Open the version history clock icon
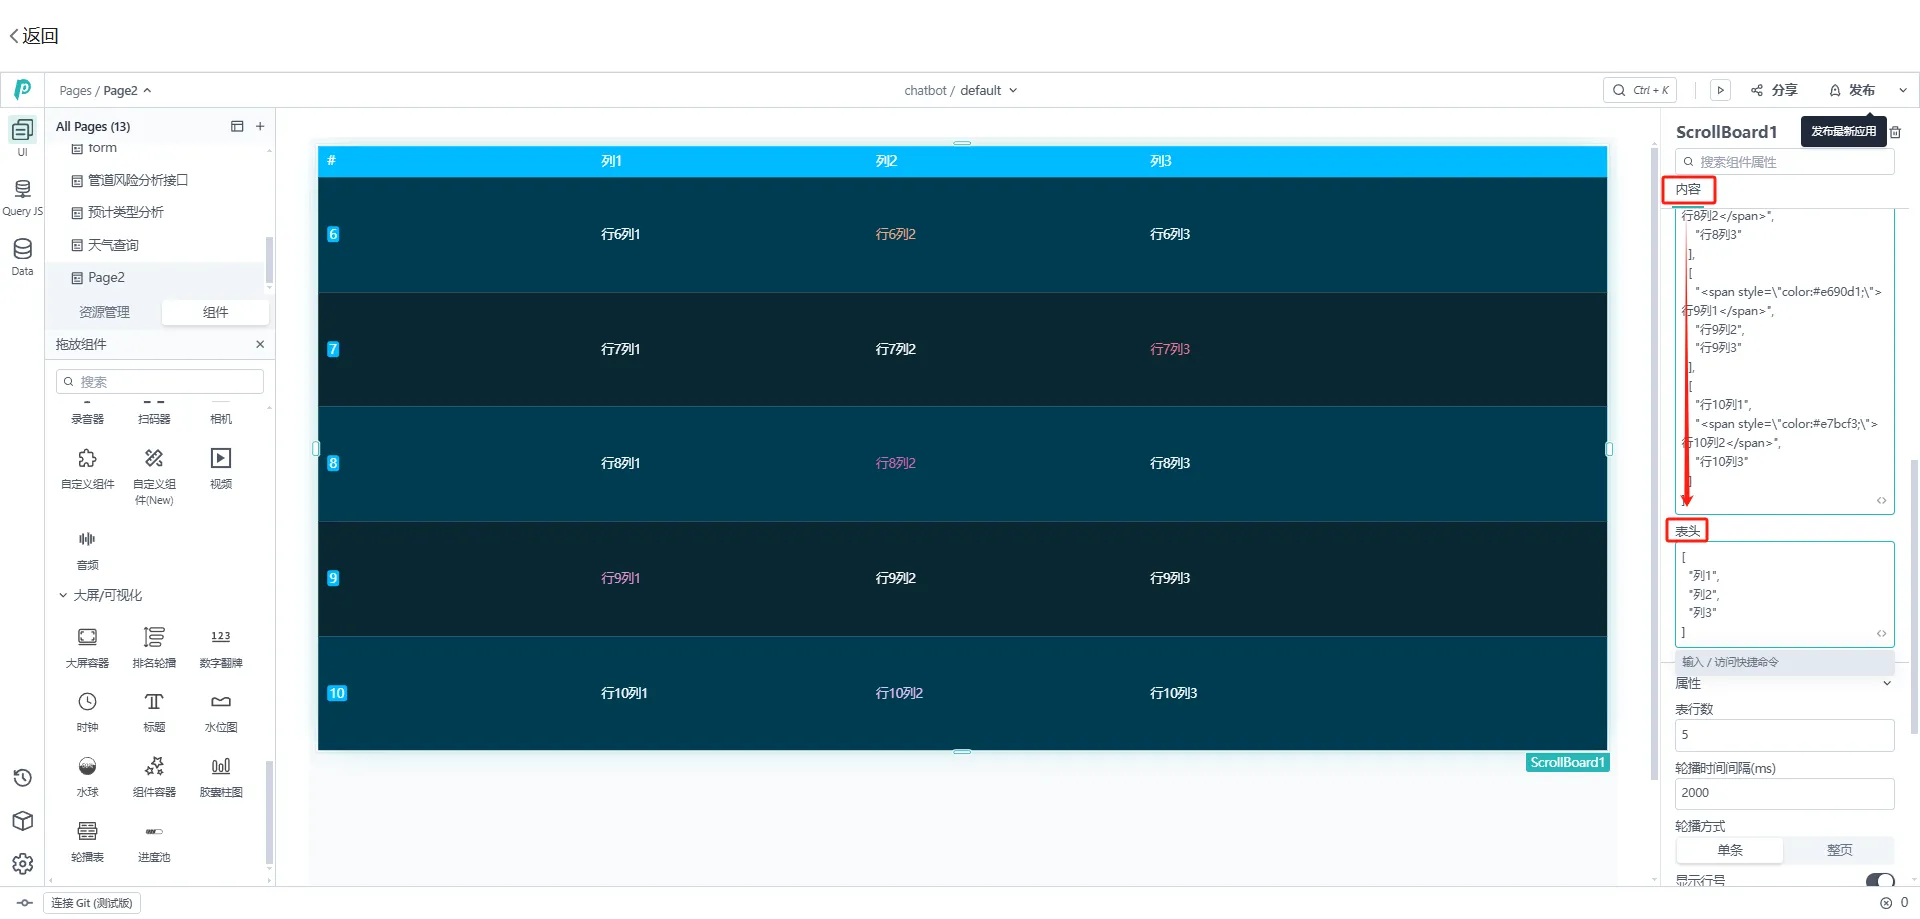Image resolution: width=1920 pixels, height=919 pixels. click(22, 778)
